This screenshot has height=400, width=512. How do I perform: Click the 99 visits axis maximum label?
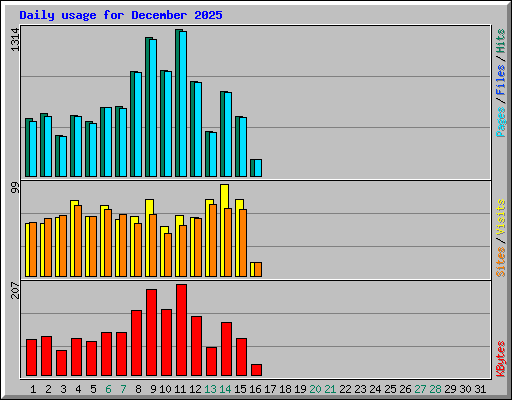point(15,188)
